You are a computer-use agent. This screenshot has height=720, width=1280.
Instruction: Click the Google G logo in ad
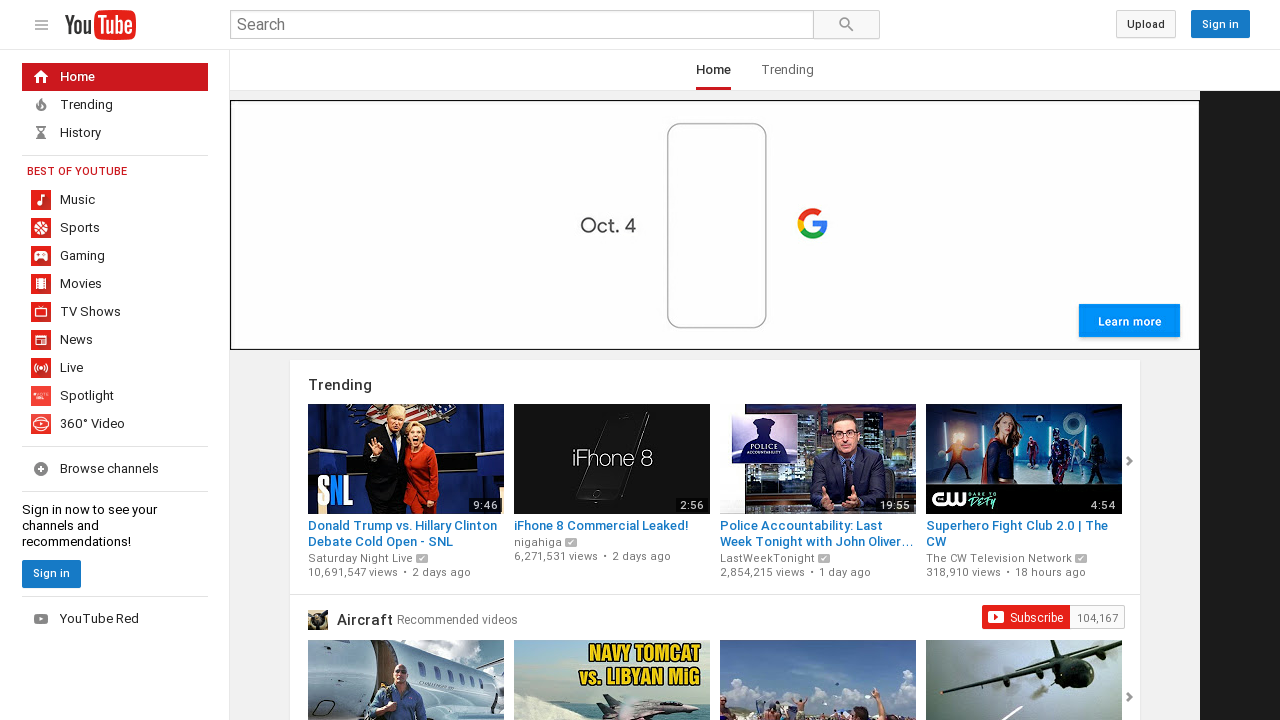[x=812, y=224]
